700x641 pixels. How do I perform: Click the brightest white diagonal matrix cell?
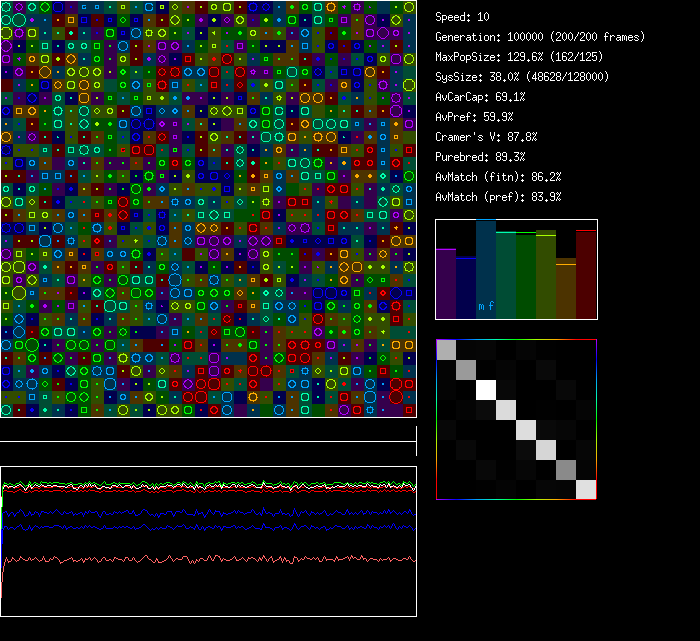point(487,390)
